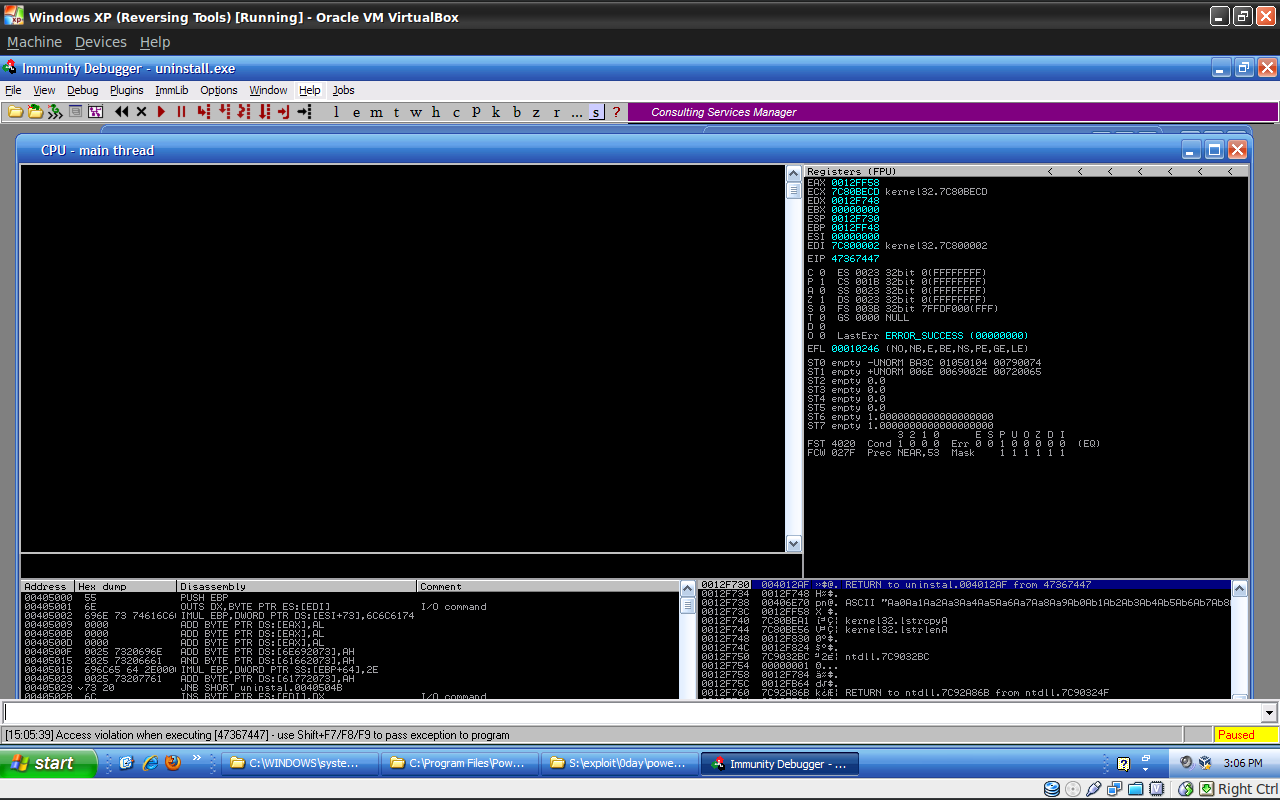Click the command input field at bottom
Image resolution: width=1280 pixels, height=800 pixels.
click(632, 713)
